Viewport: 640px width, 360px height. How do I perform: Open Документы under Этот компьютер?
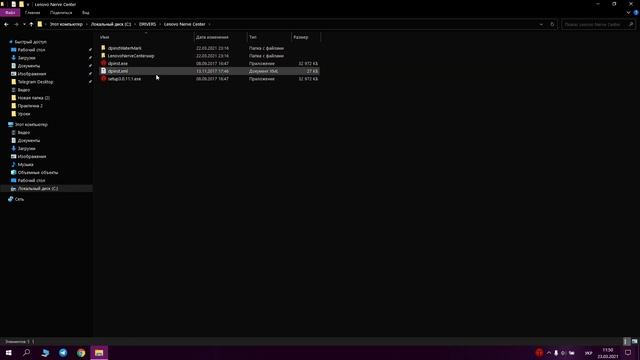coord(29,140)
